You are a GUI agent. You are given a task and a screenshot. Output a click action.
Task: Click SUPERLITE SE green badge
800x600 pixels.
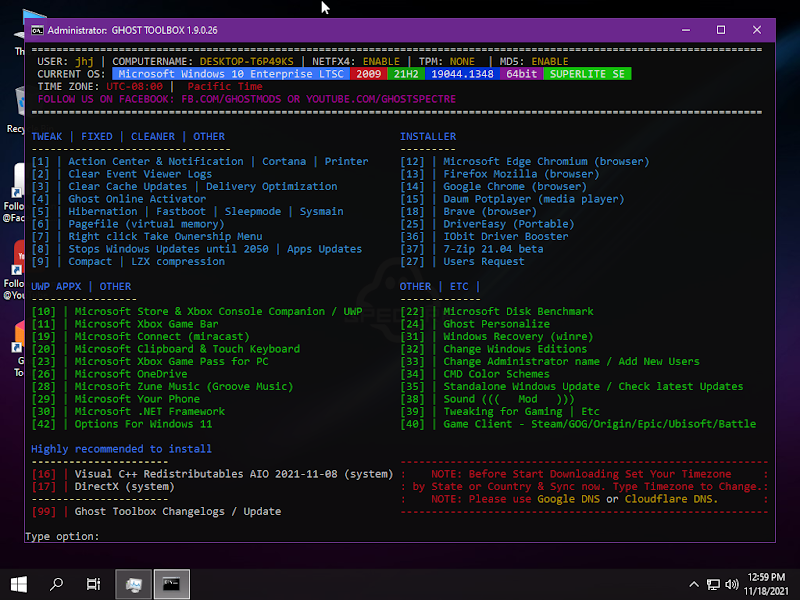(x=587, y=74)
